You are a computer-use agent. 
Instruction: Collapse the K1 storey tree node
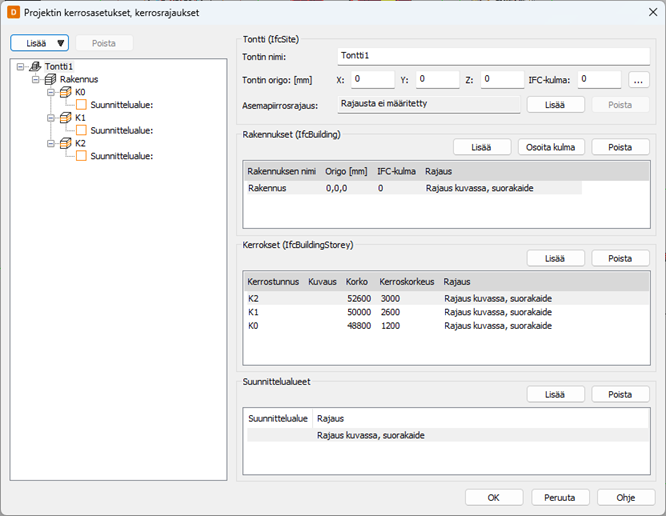50,118
